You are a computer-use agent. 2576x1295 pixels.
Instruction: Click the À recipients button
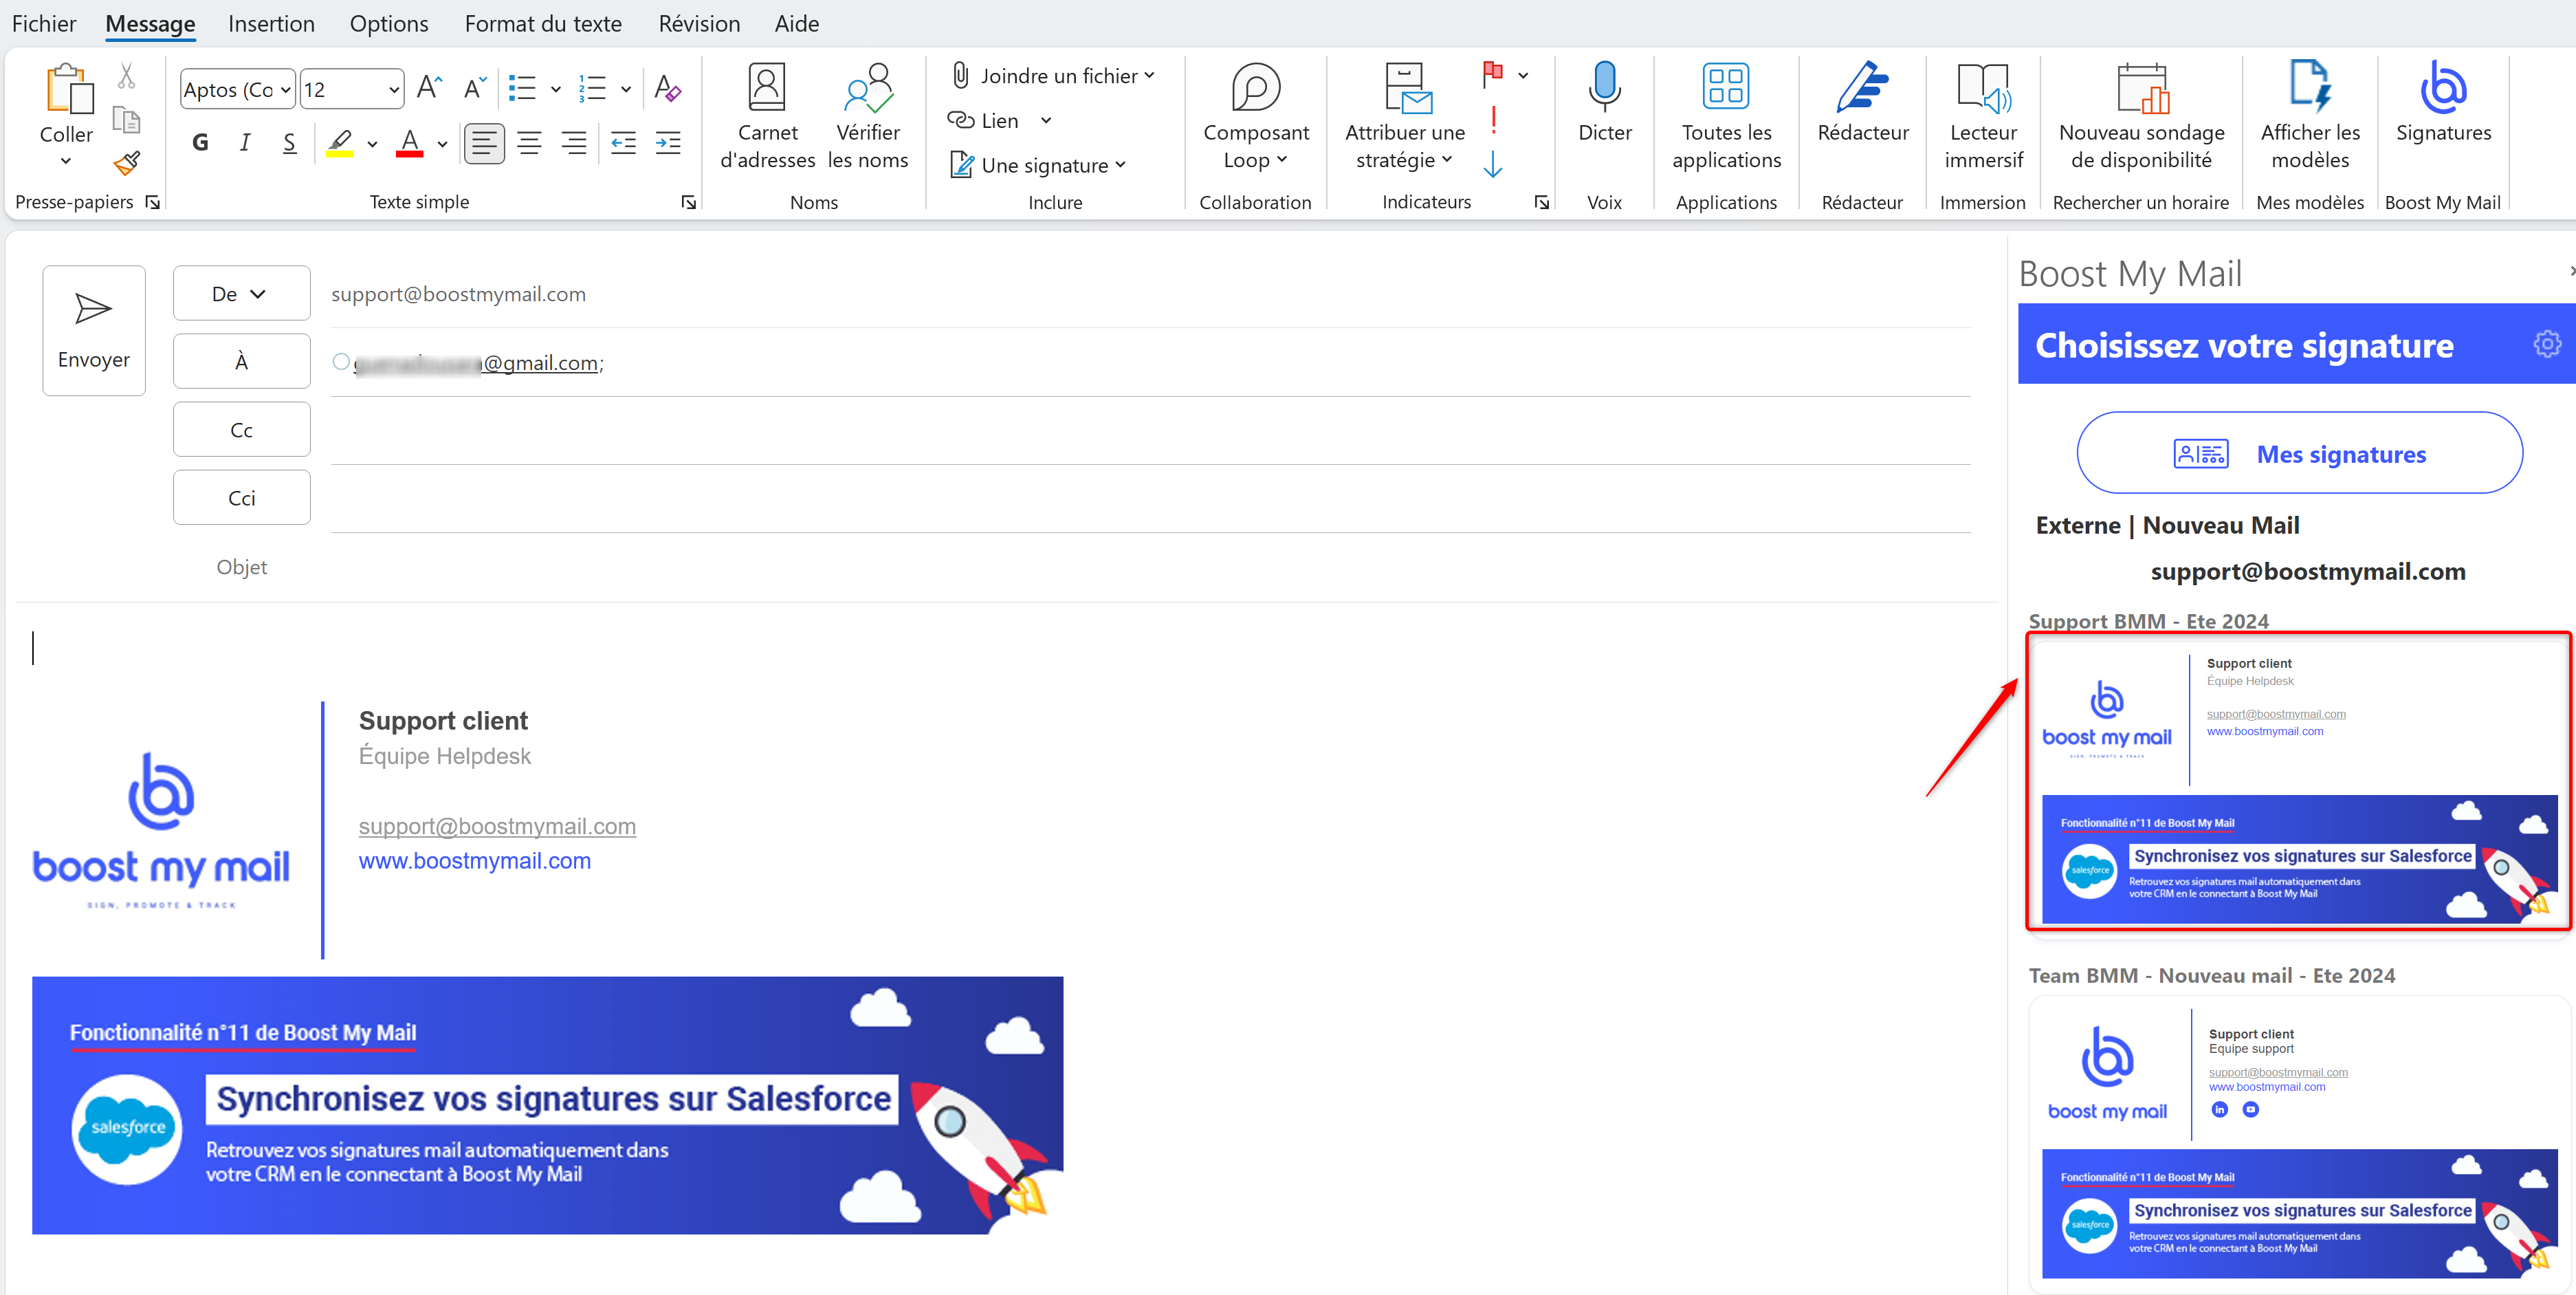click(241, 361)
